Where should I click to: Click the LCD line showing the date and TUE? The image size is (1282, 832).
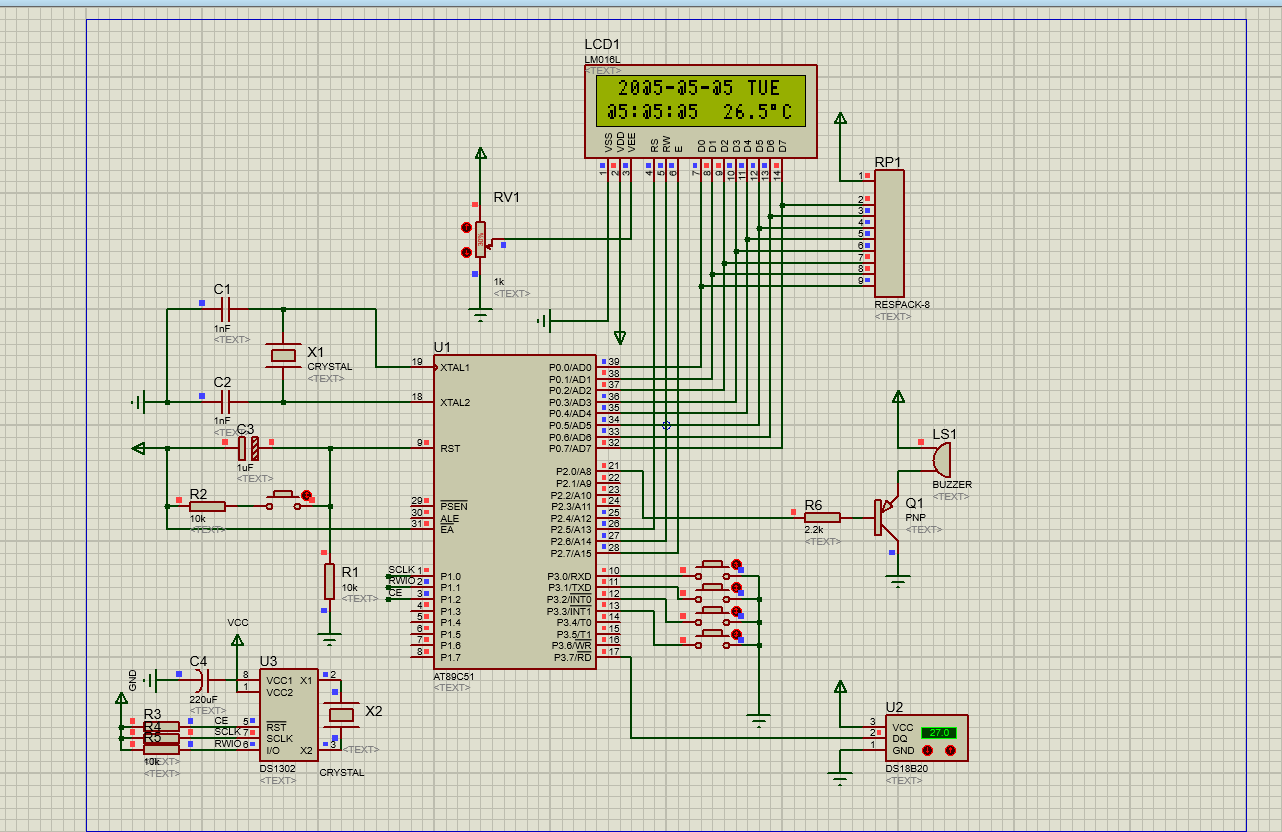(x=700, y=88)
